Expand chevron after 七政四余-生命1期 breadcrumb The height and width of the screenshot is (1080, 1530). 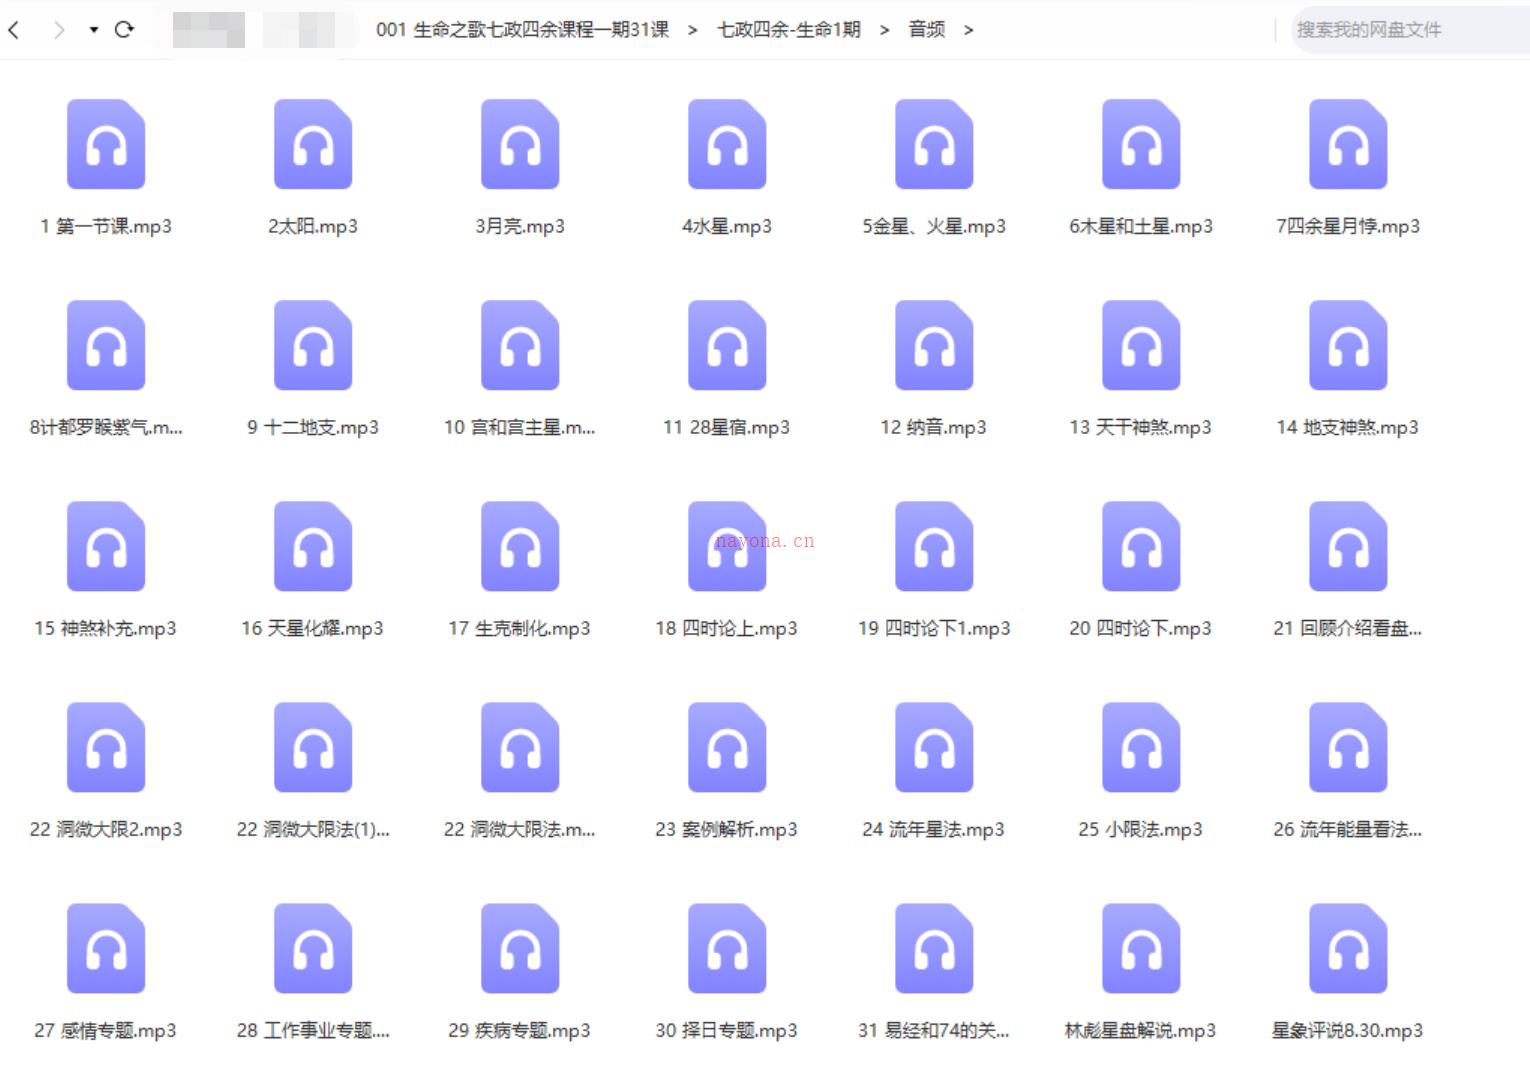click(884, 30)
